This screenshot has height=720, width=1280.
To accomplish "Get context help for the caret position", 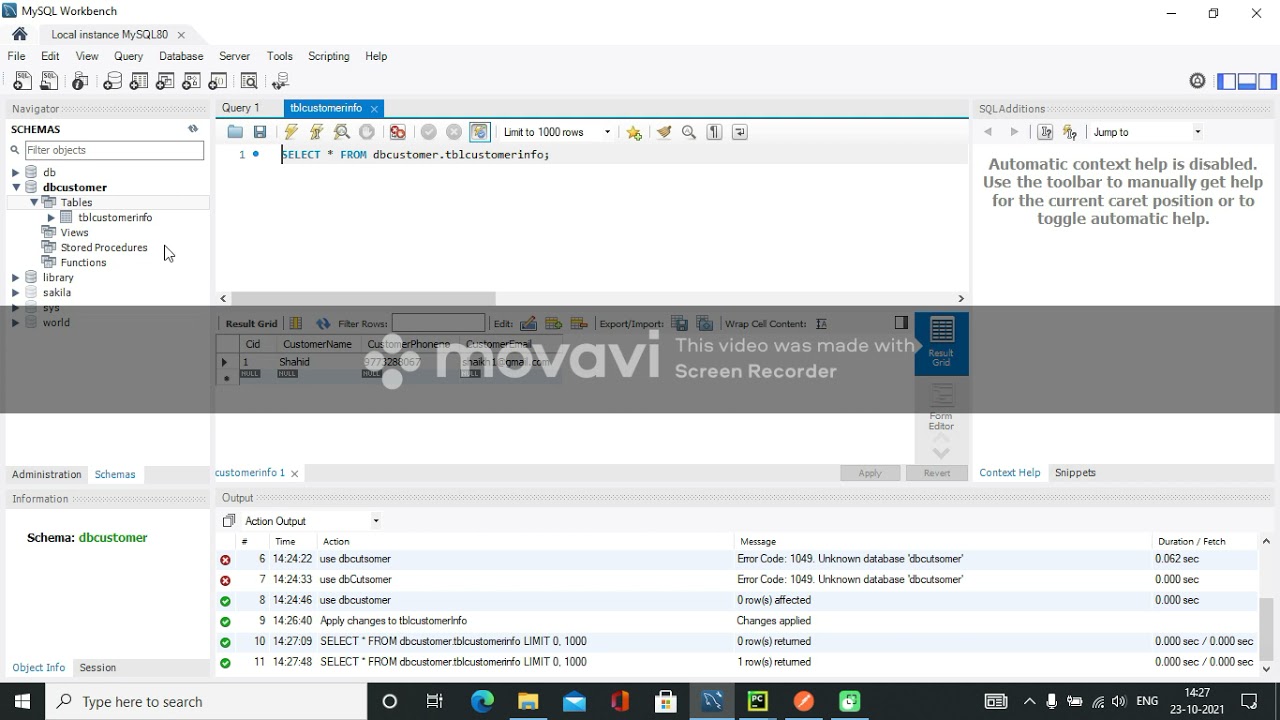I will [1046, 132].
